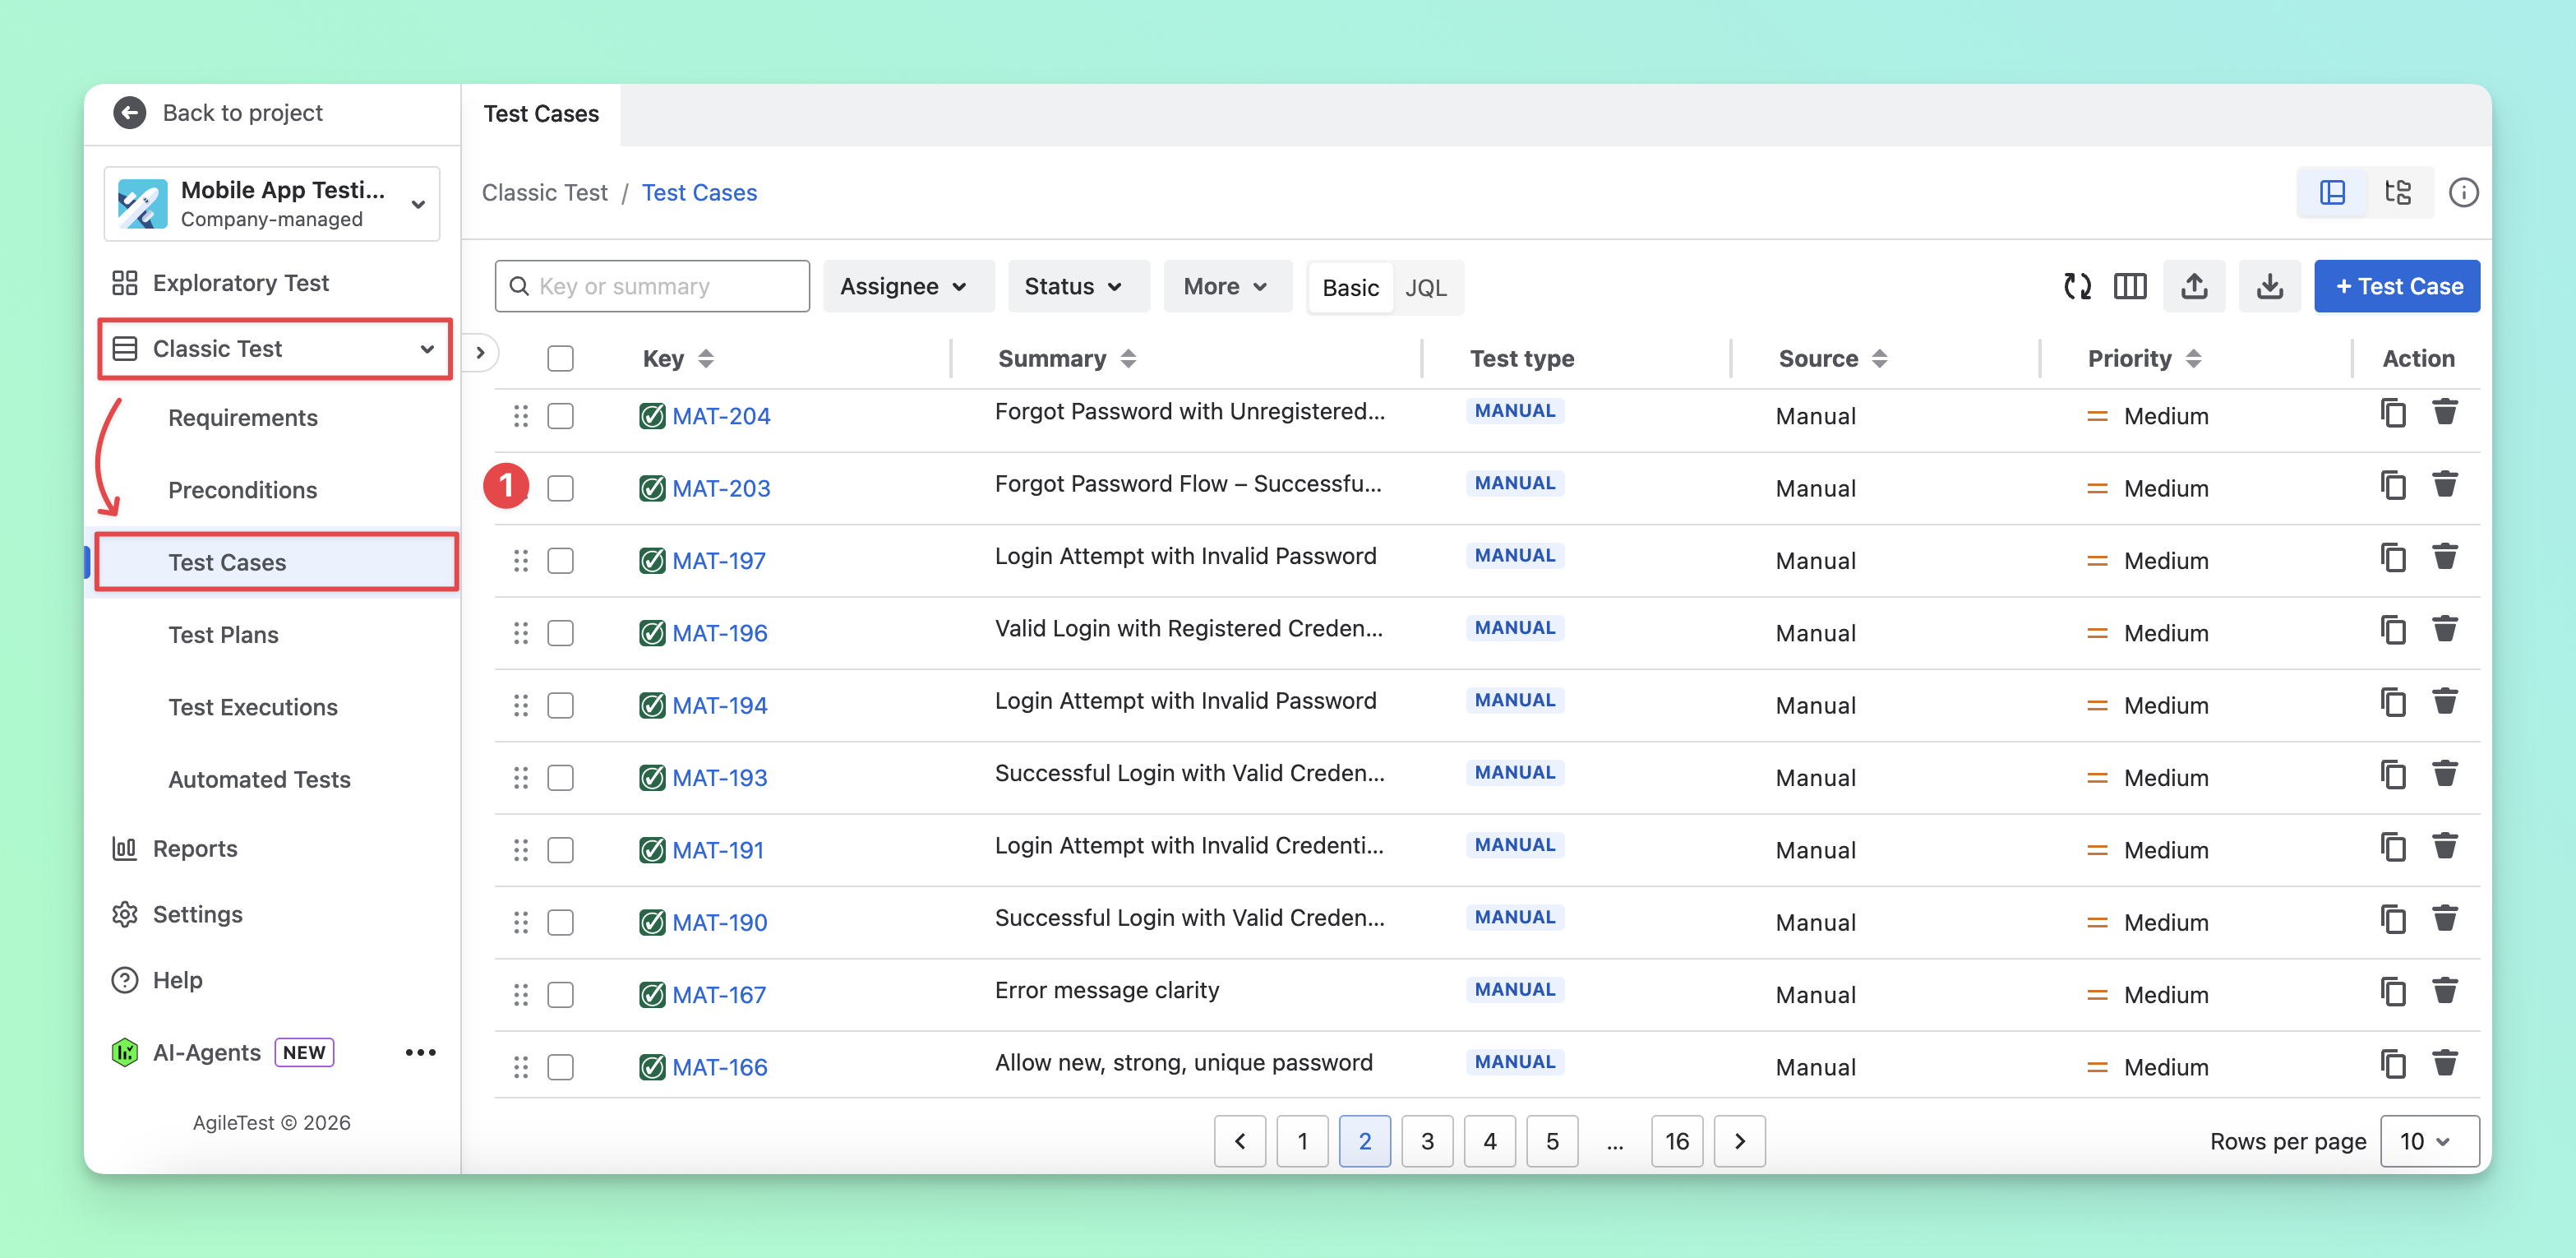
Task: Delete test case MAT-194
Action: click(2445, 701)
